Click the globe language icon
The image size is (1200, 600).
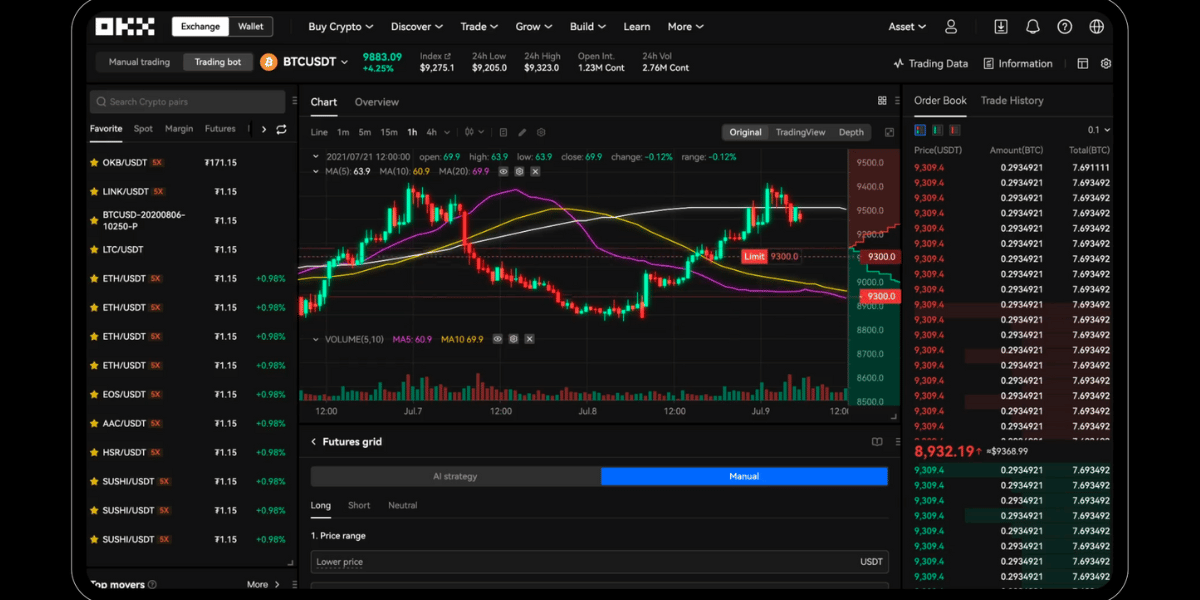pos(1097,27)
